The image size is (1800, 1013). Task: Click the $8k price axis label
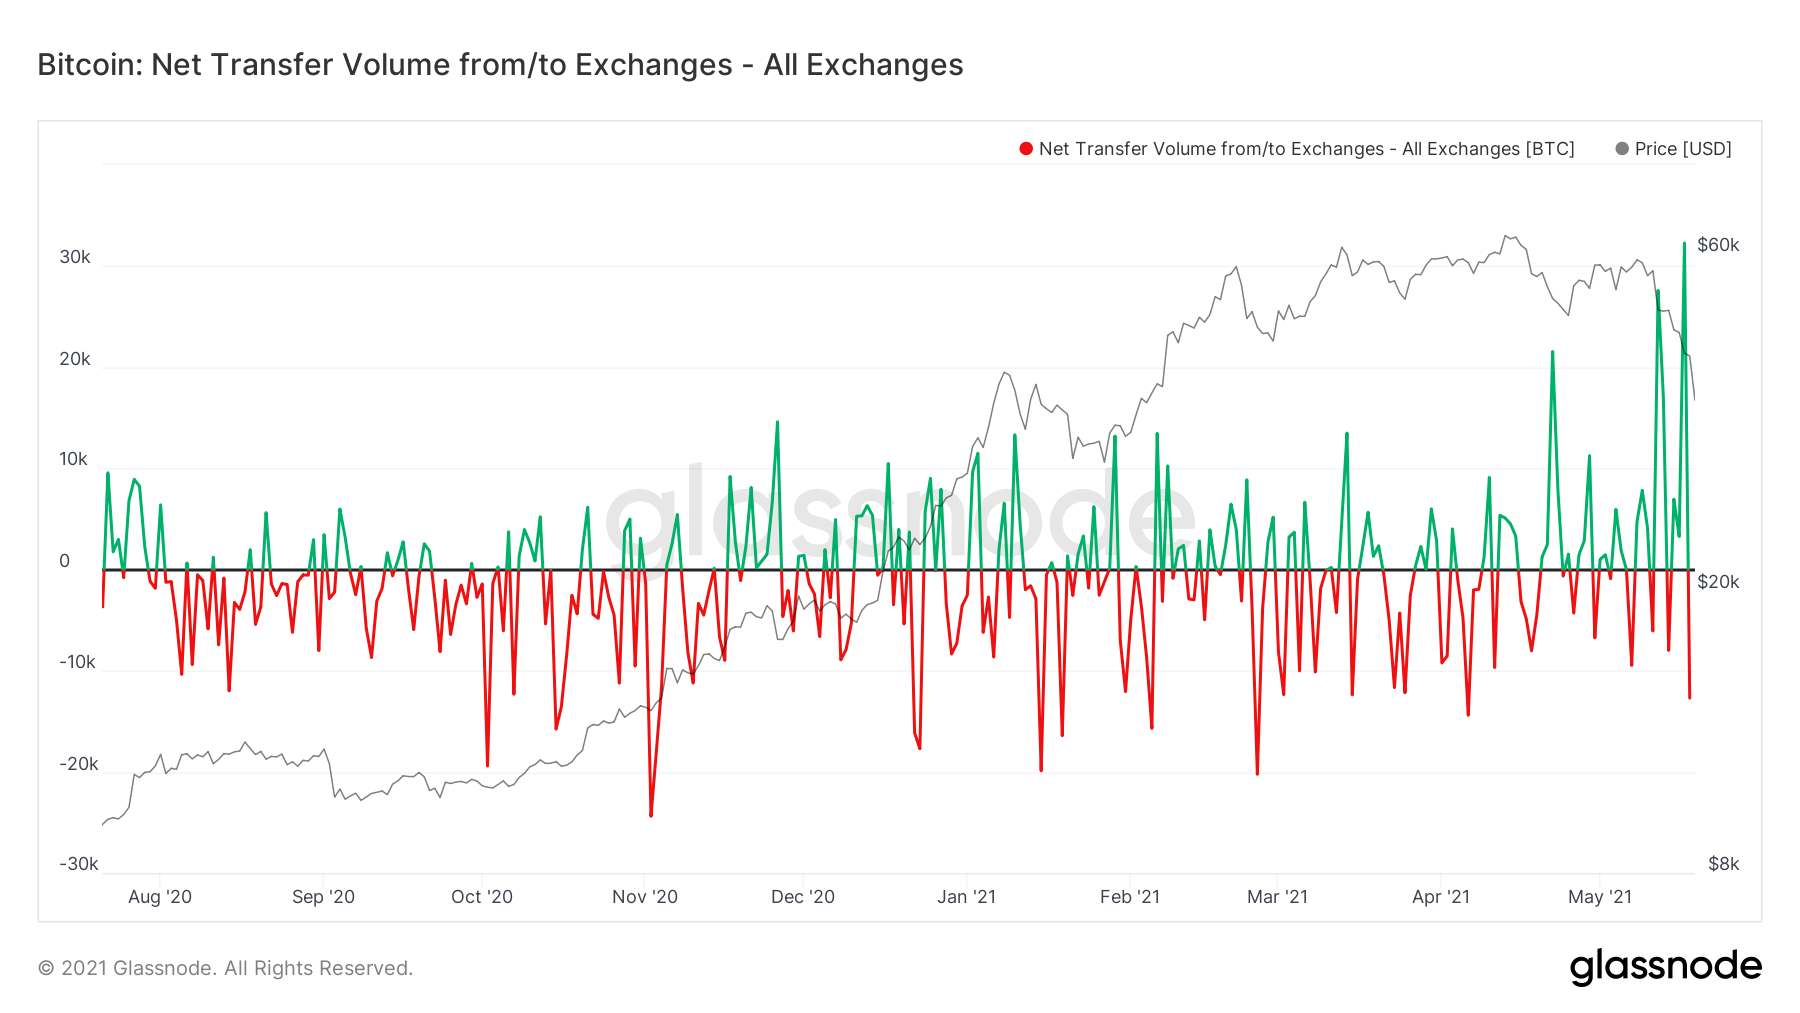tap(1723, 864)
